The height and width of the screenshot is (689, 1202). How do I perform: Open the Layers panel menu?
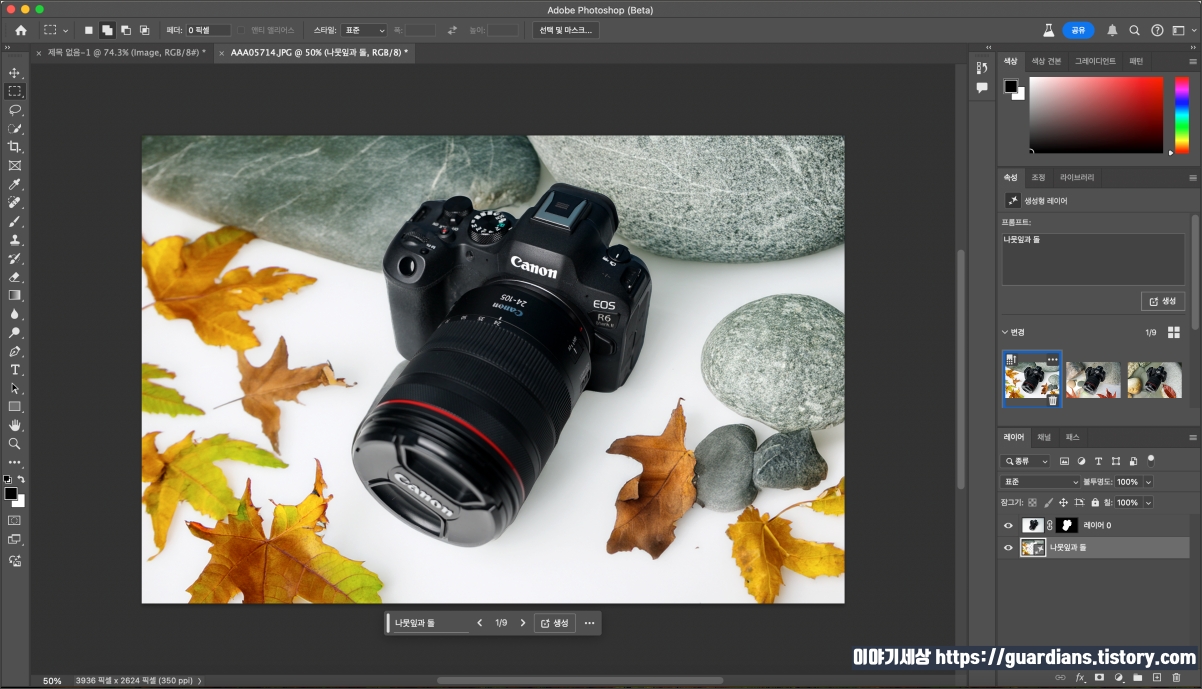click(1192, 437)
